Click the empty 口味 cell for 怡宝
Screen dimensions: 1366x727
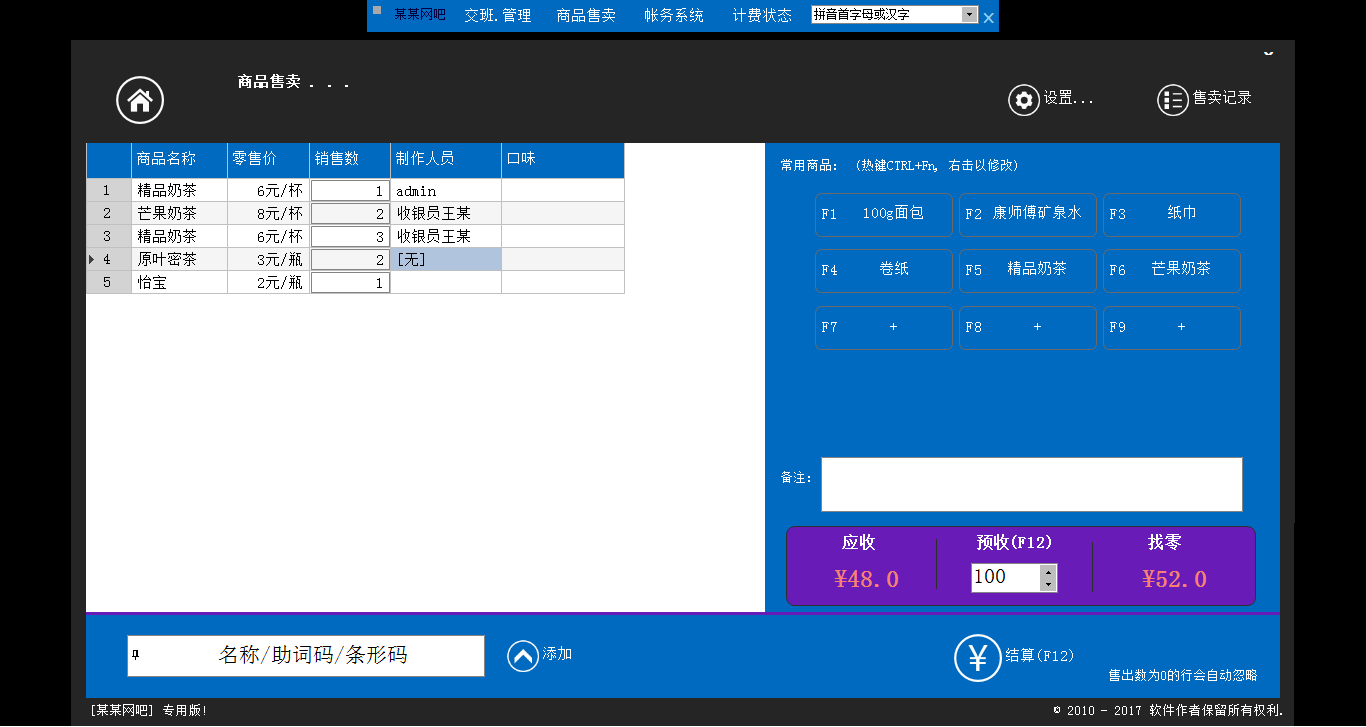click(563, 282)
